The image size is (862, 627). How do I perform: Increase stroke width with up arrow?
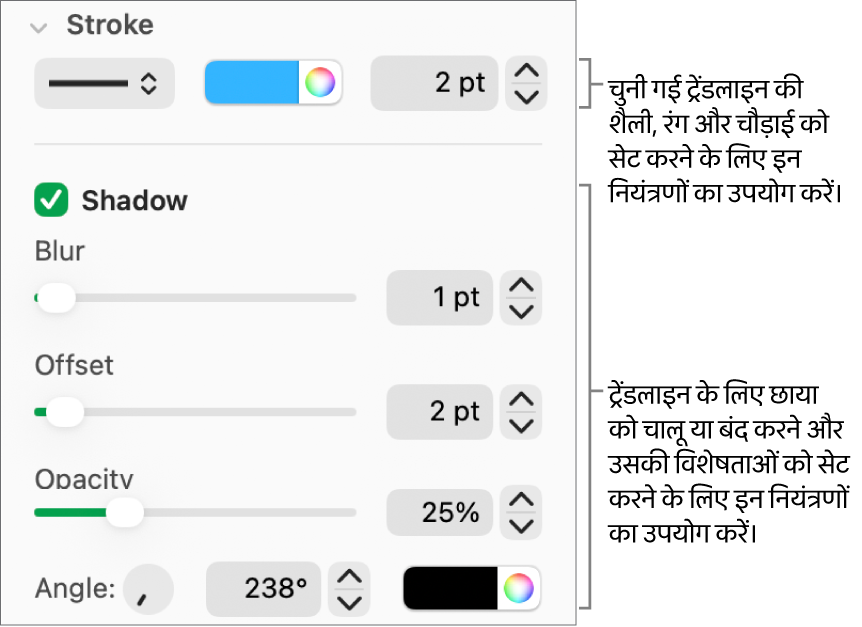527,72
